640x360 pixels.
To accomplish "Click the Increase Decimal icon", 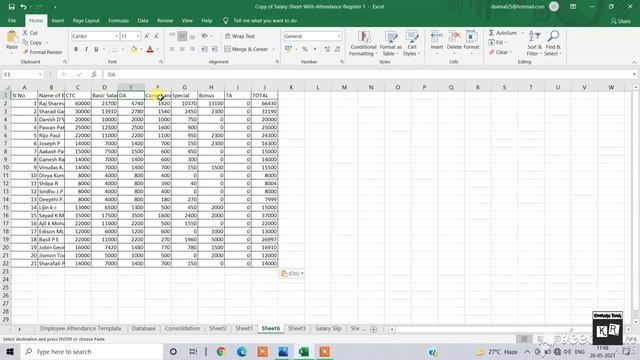I will pyautogui.click(x=327, y=49).
